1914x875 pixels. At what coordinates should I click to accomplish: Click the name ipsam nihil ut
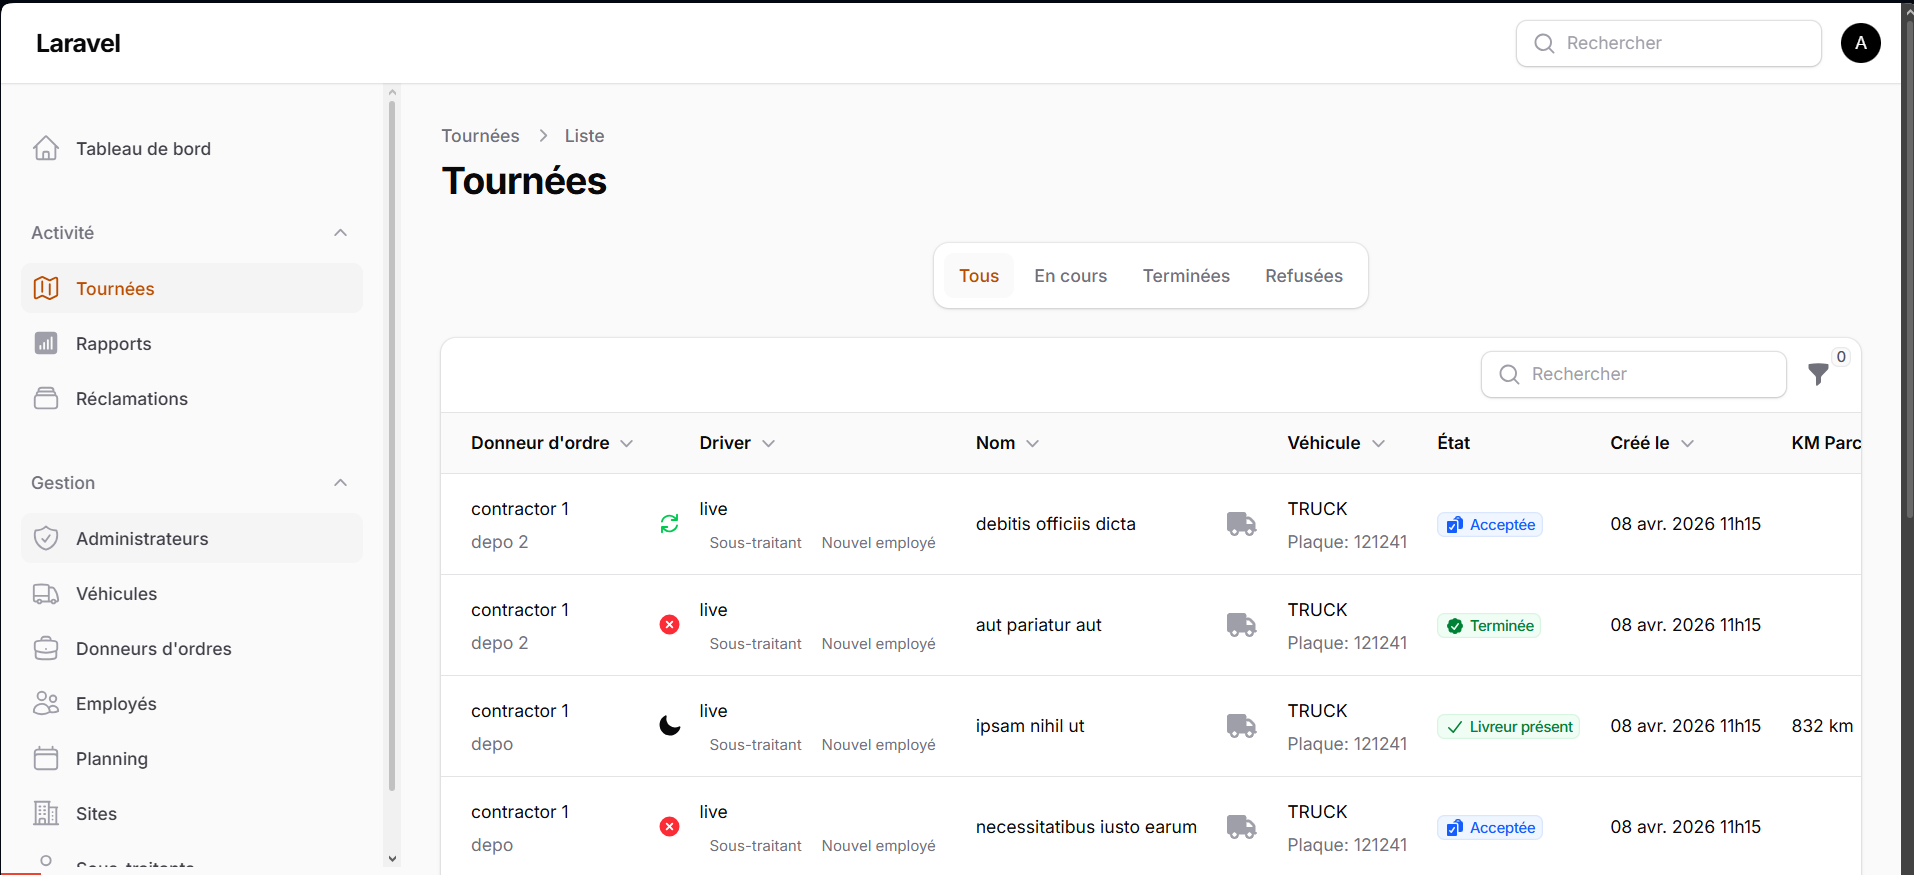1030,726
